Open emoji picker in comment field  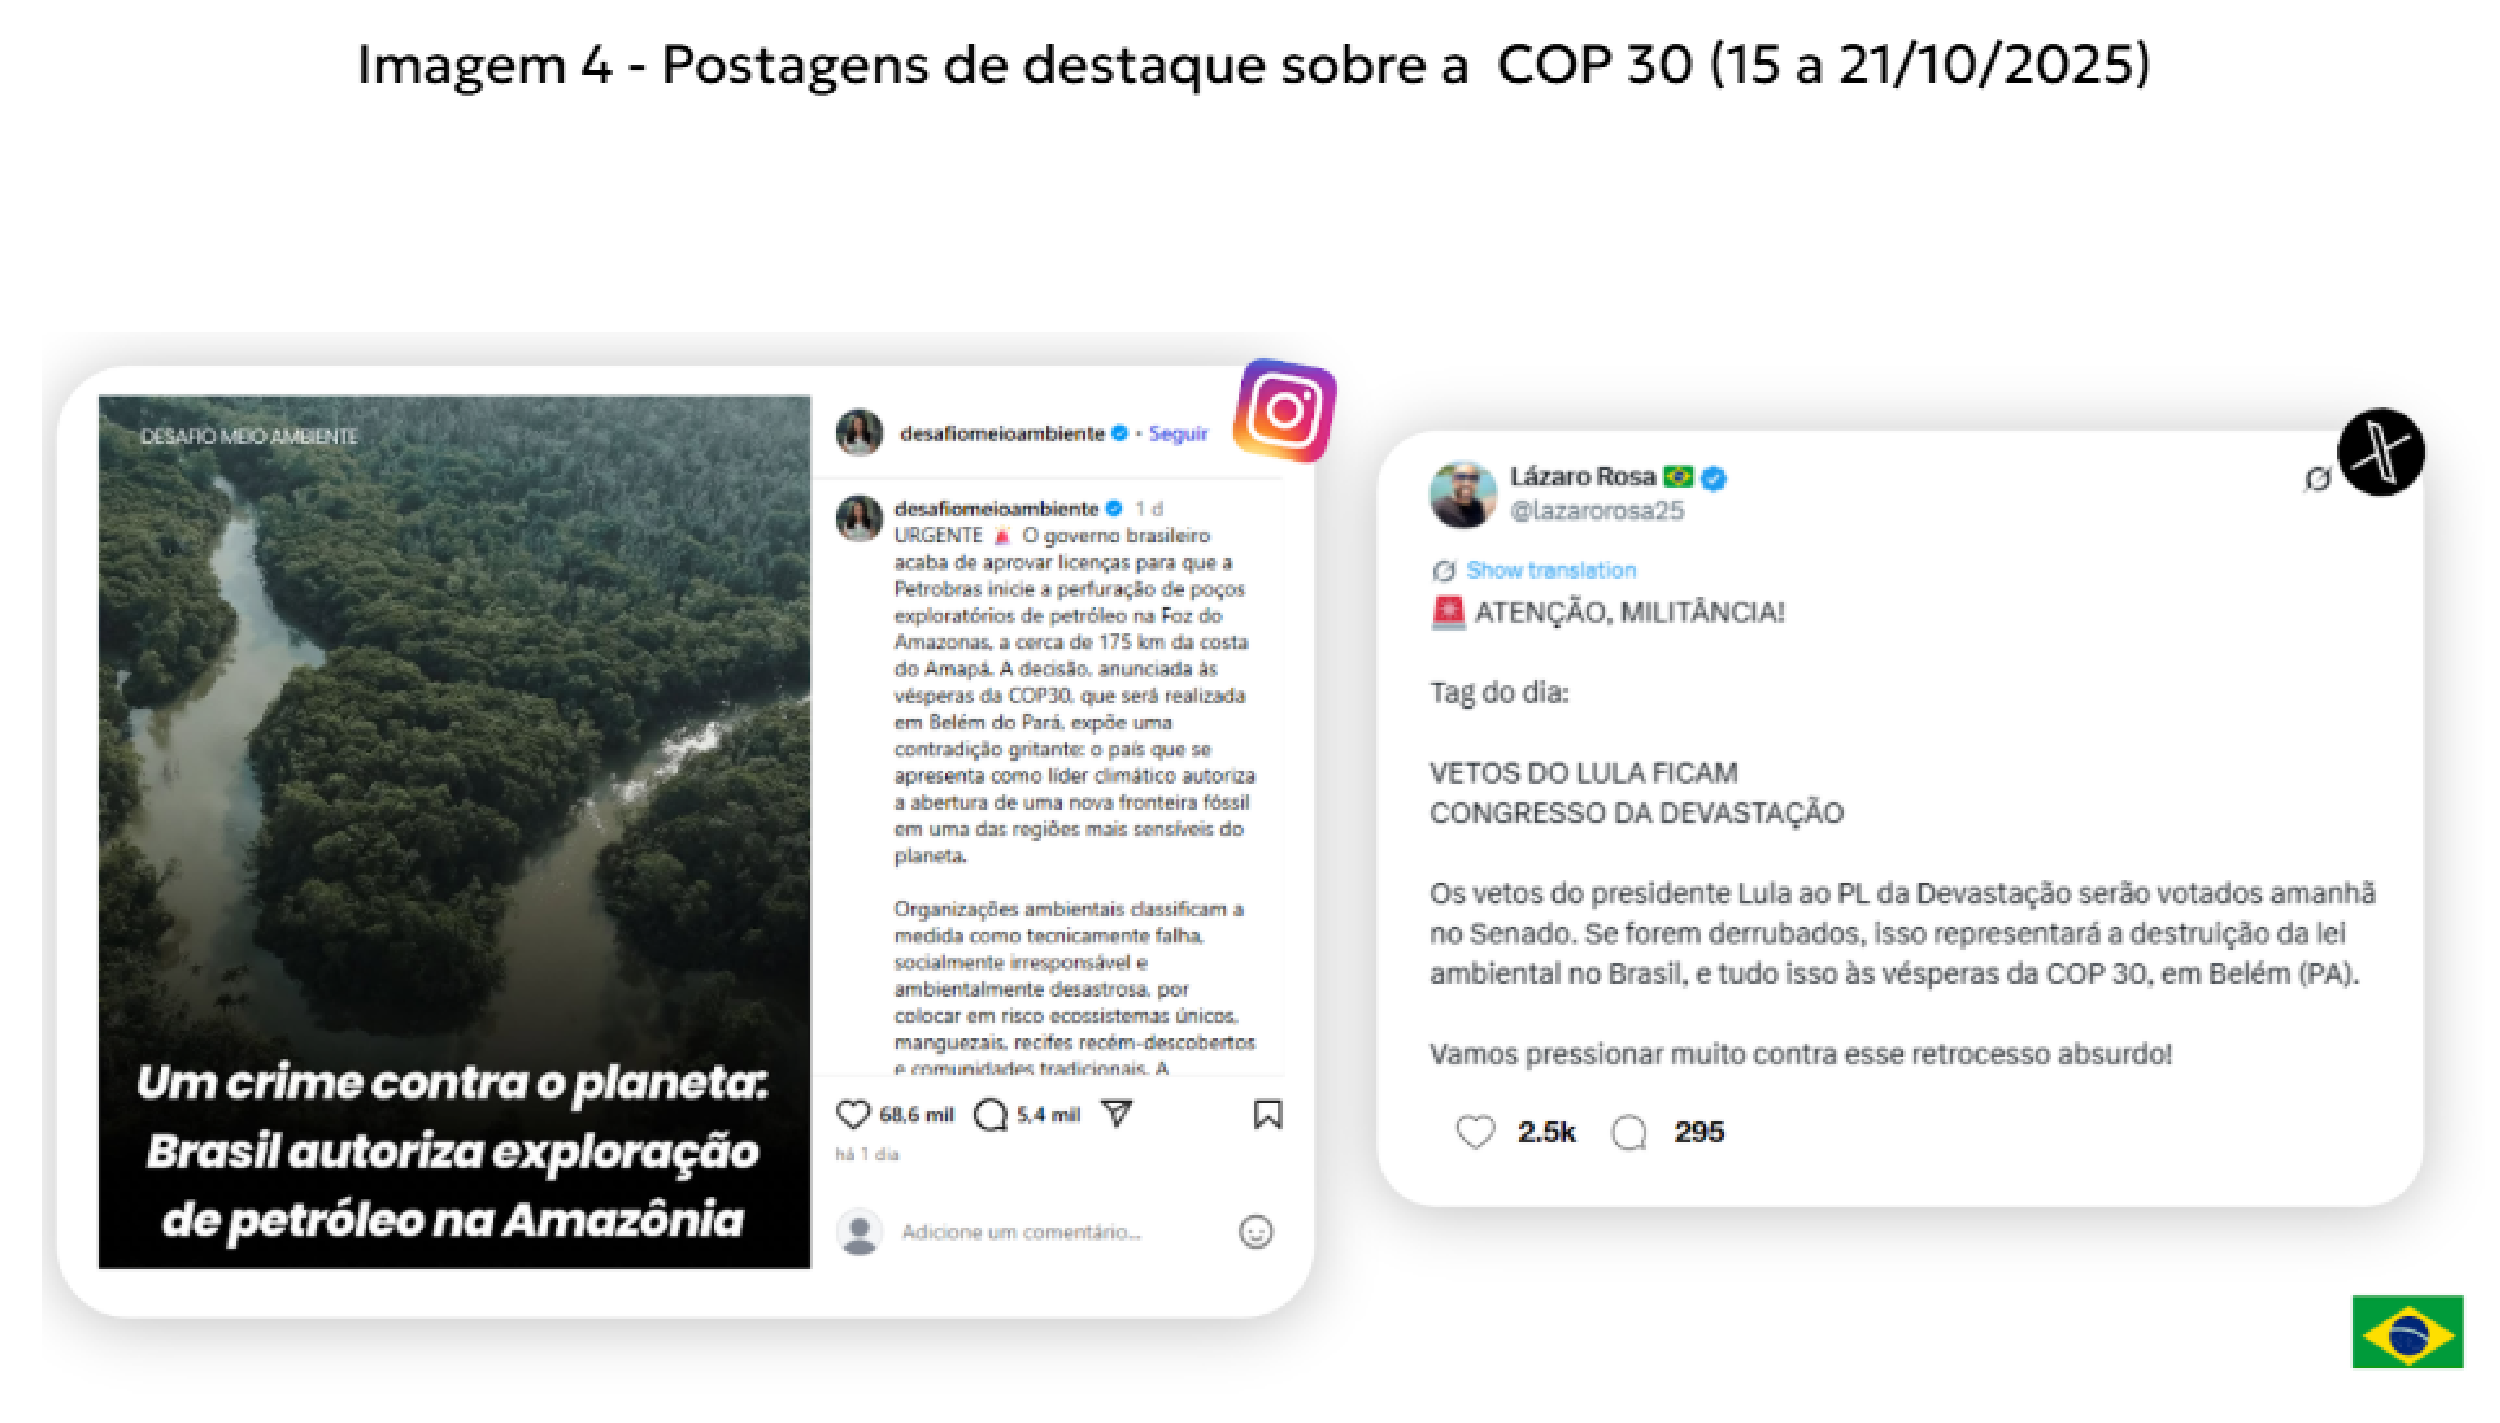(x=1256, y=1232)
